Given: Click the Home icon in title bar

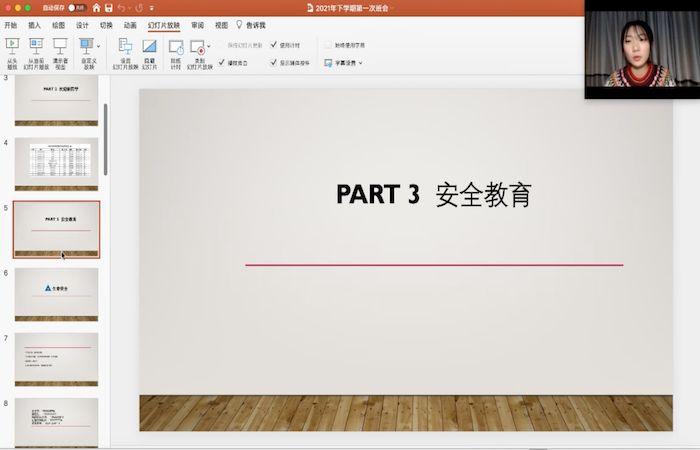Looking at the screenshot, I should [96, 7].
